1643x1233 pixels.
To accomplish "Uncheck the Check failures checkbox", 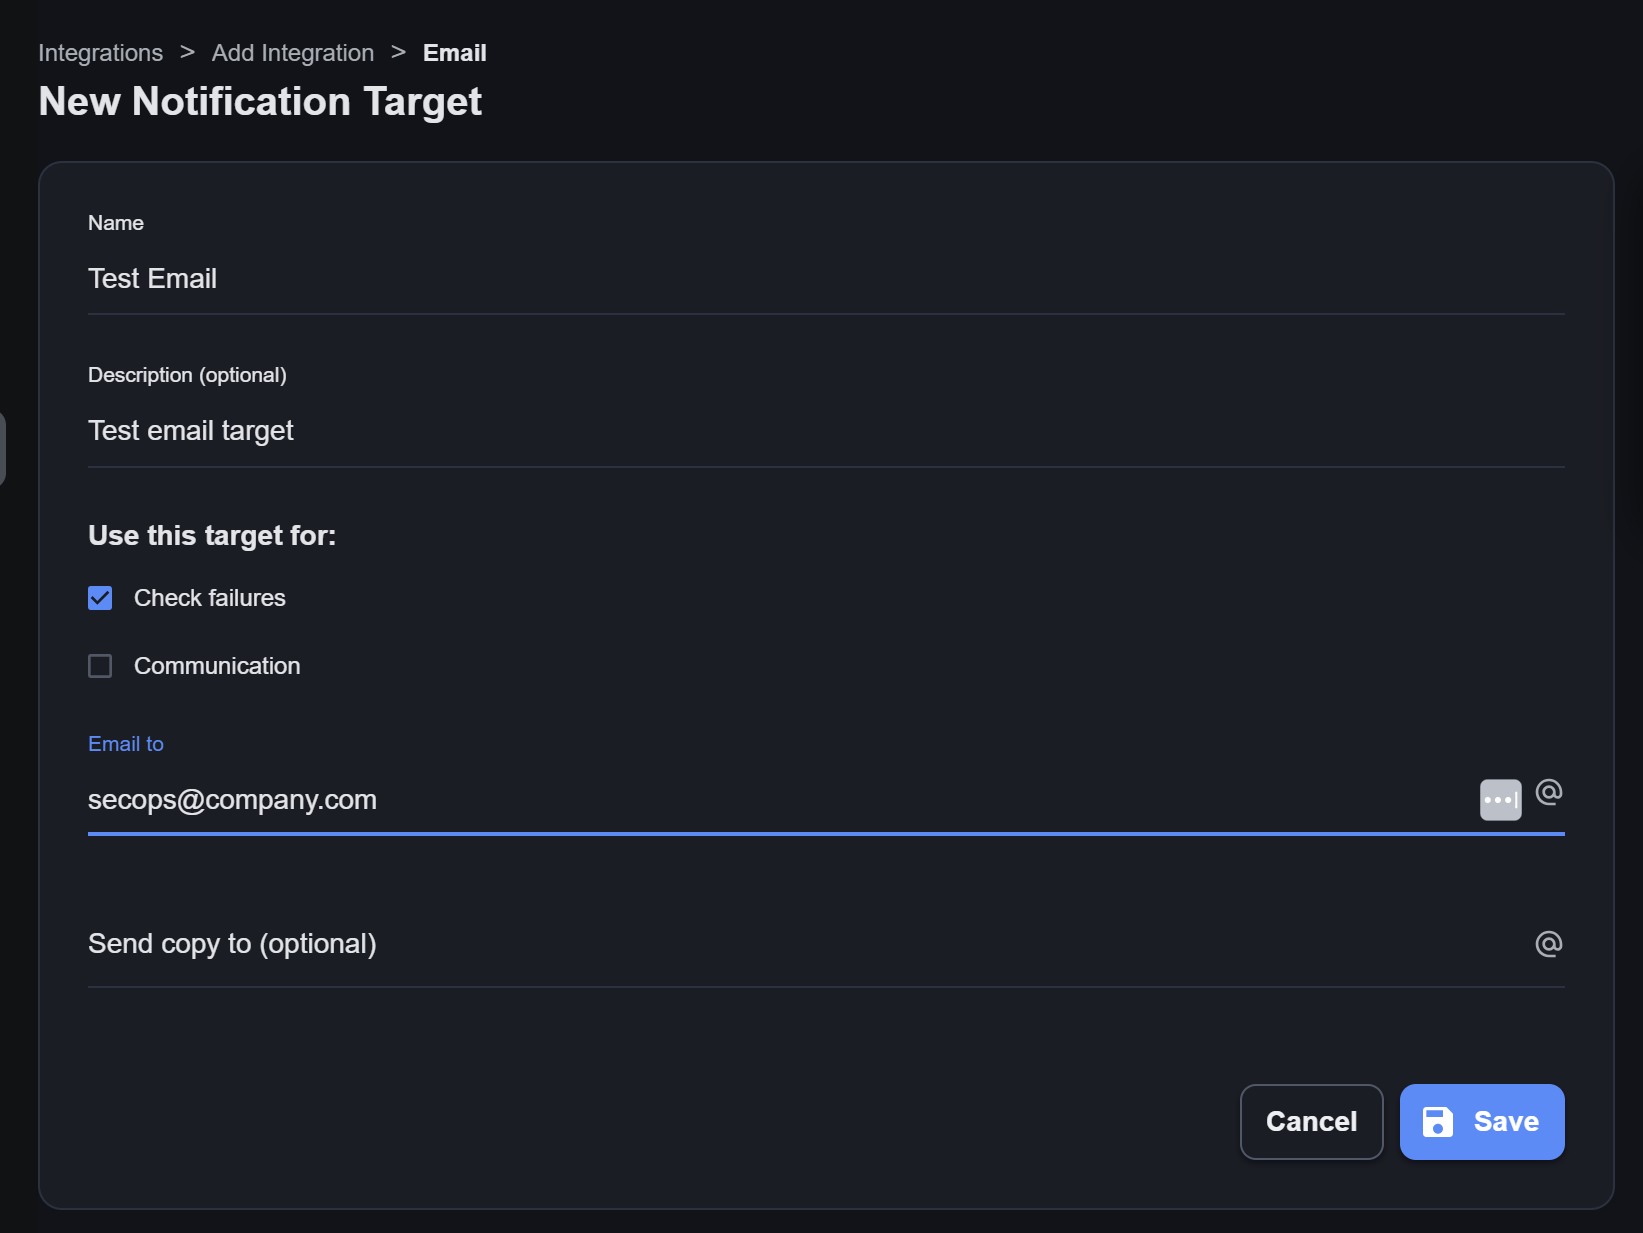I will 100,598.
